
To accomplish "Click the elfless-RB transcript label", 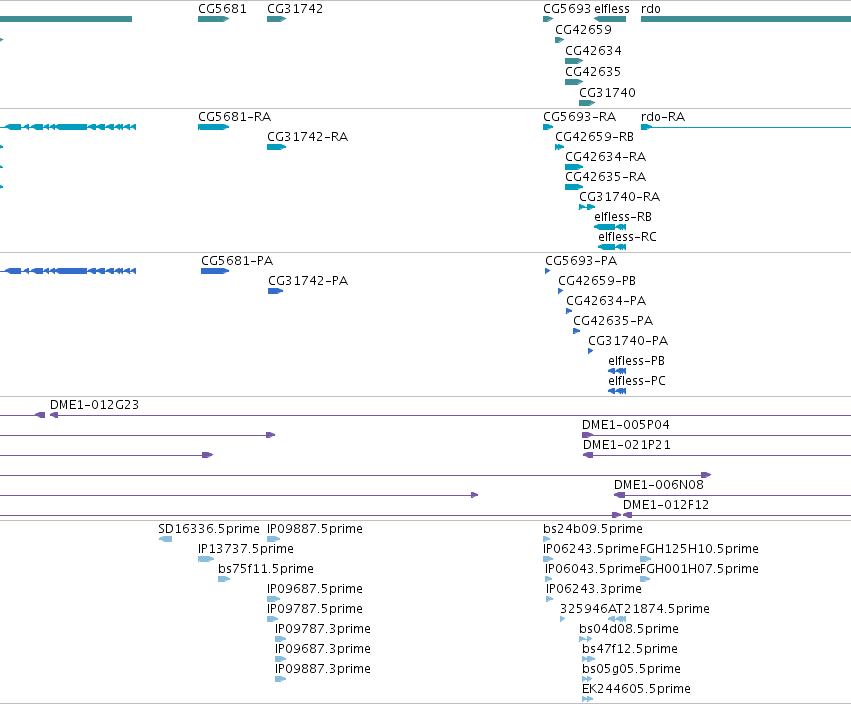I will 623,217.
